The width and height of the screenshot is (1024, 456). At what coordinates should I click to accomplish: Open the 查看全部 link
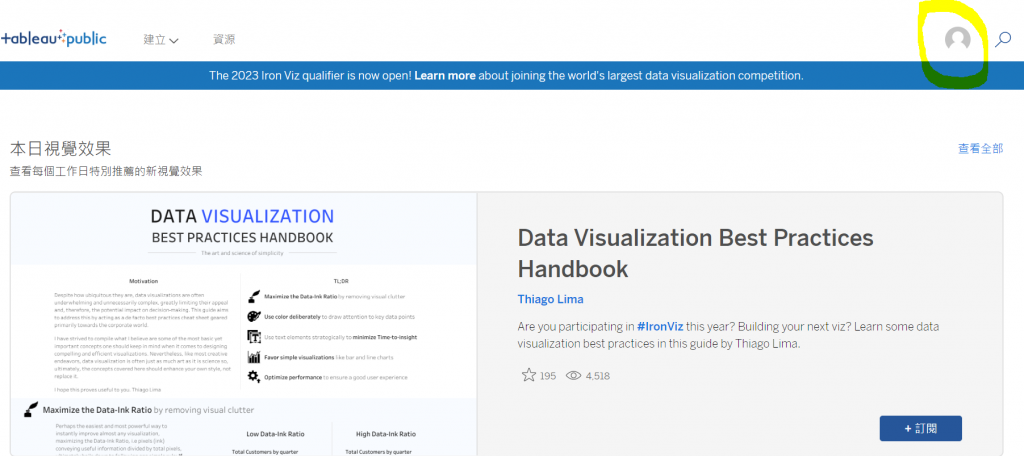[x=980, y=148]
